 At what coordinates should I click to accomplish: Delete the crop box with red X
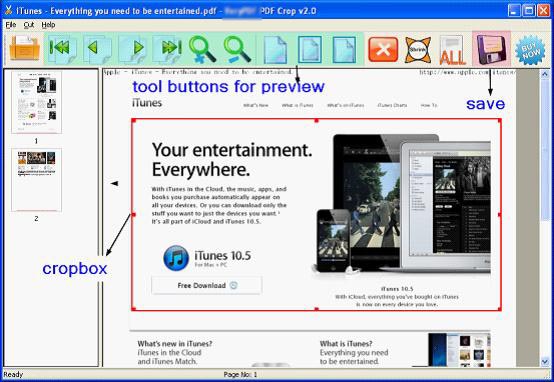click(383, 49)
